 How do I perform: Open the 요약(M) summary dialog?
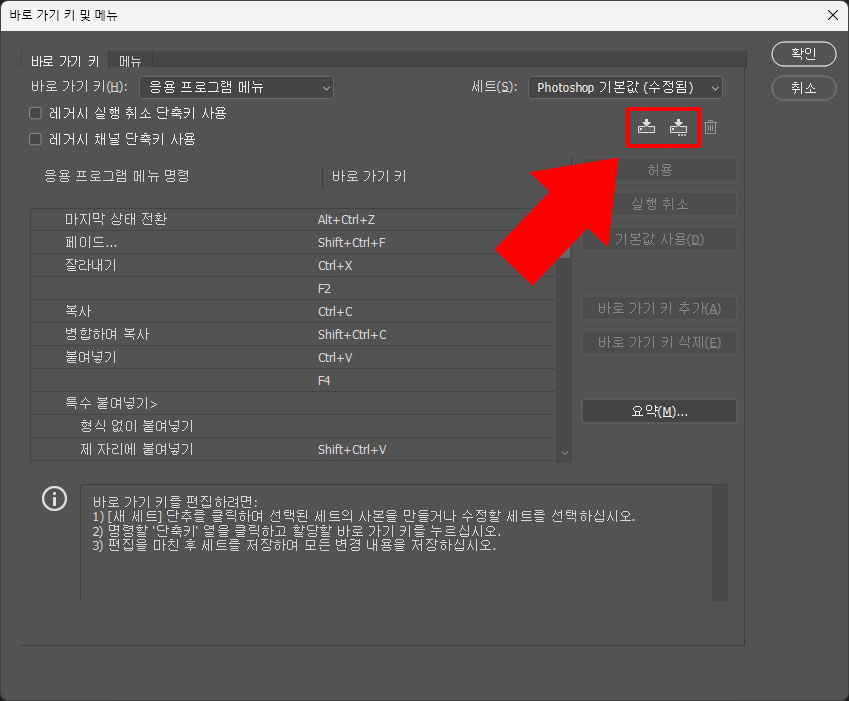coord(658,410)
